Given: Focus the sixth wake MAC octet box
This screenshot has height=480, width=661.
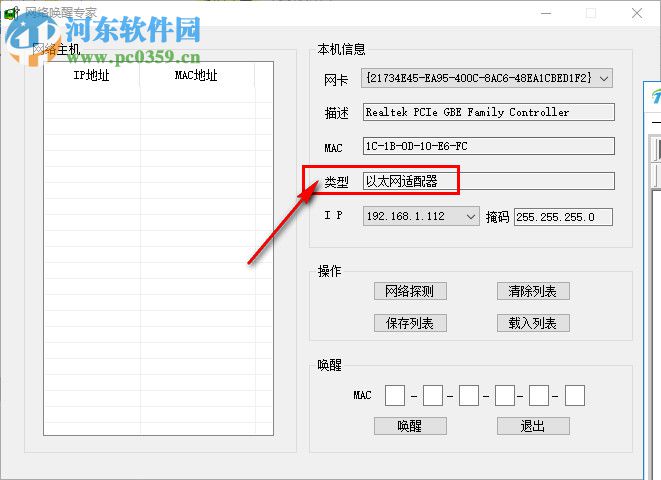Looking at the screenshot, I should 575,395.
